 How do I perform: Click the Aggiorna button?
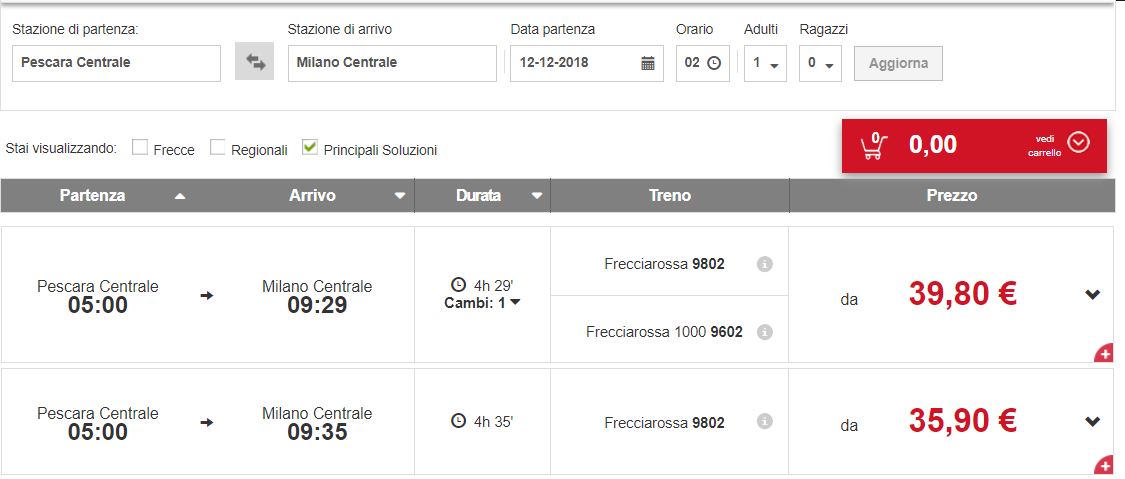pyautogui.click(x=898, y=63)
